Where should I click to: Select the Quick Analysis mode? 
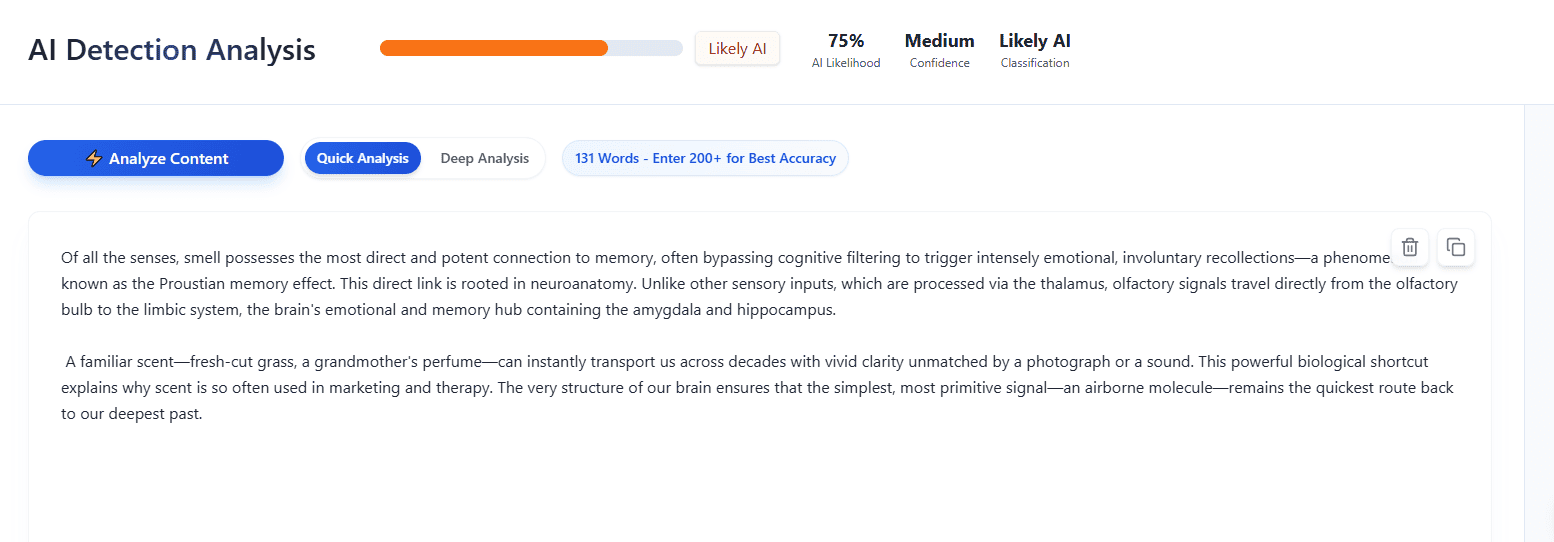point(363,158)
